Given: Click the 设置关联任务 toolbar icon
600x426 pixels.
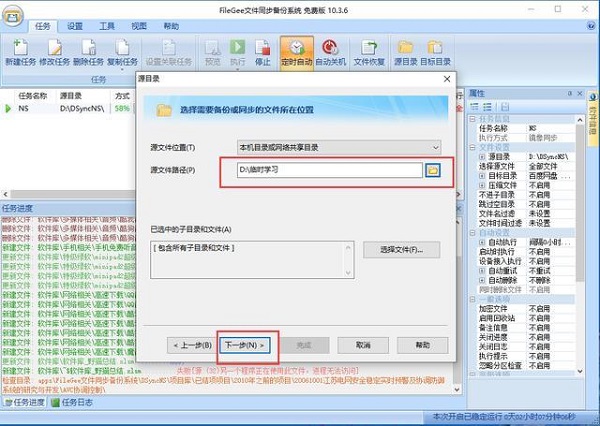Looking at the screenshot, I should [169, 53].
